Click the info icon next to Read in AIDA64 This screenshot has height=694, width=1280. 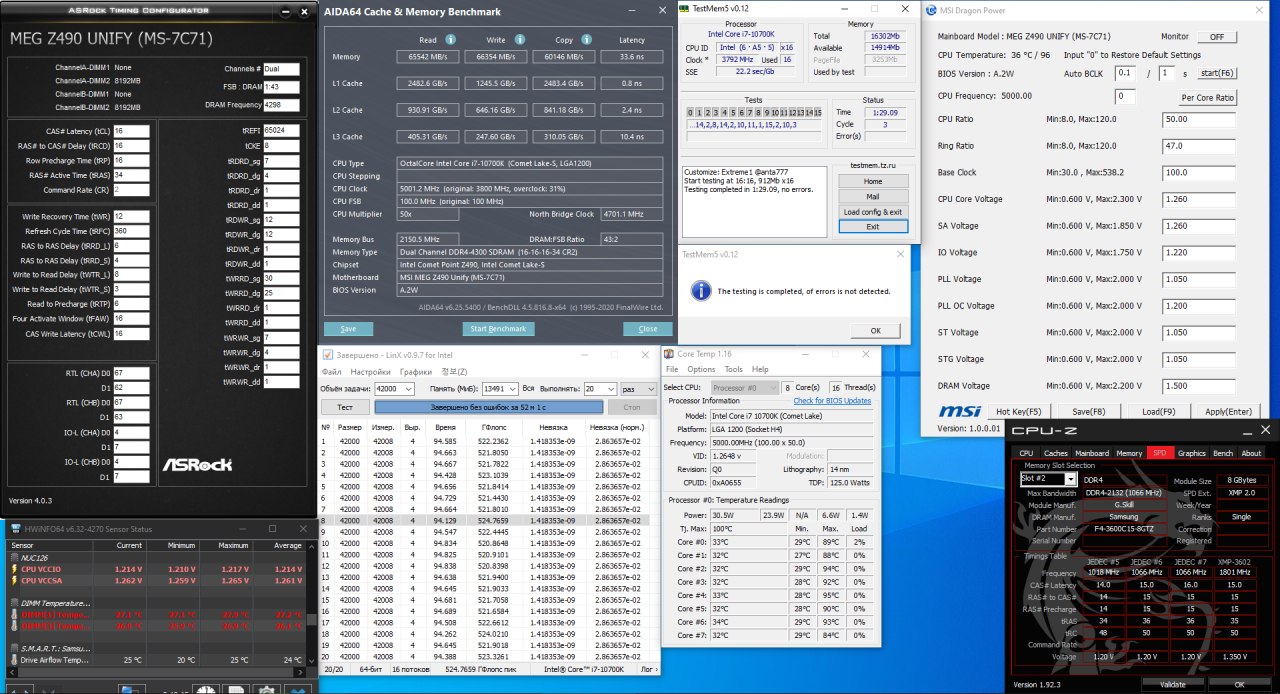pos(451,40)
